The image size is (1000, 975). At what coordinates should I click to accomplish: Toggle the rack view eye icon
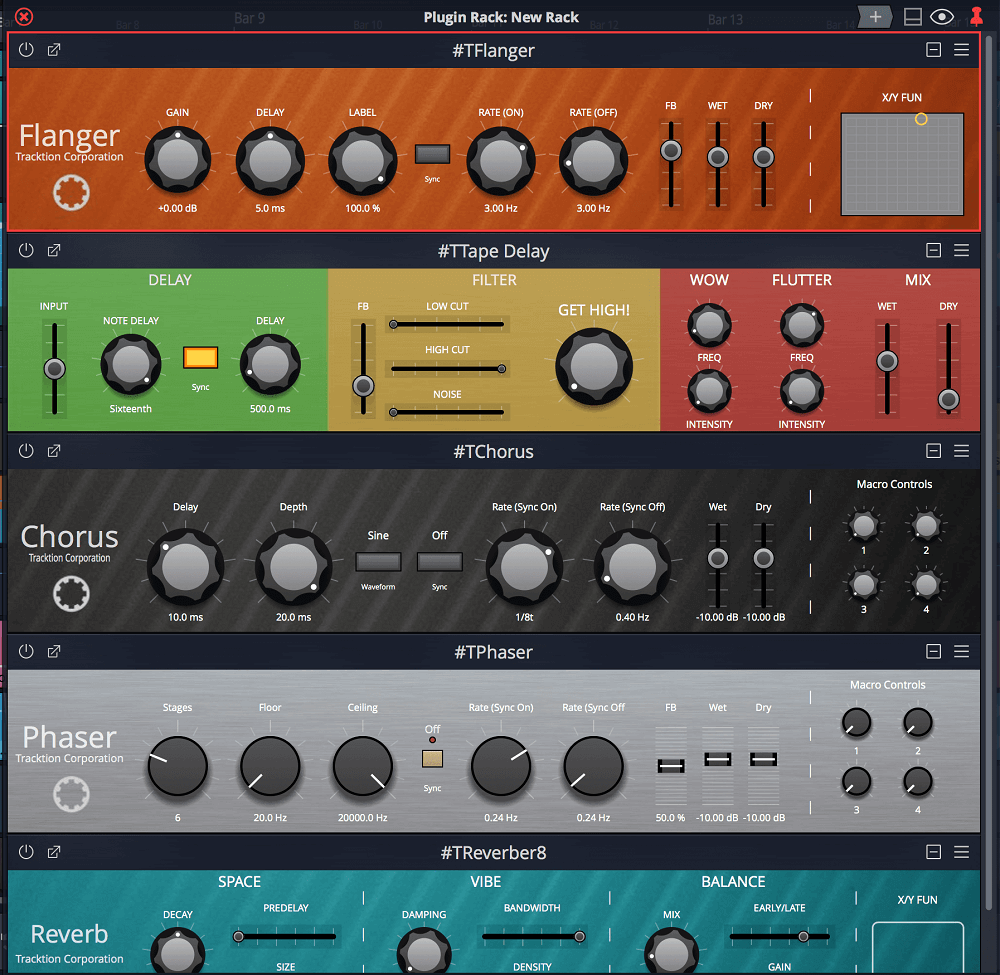click(x=942, y=17)
